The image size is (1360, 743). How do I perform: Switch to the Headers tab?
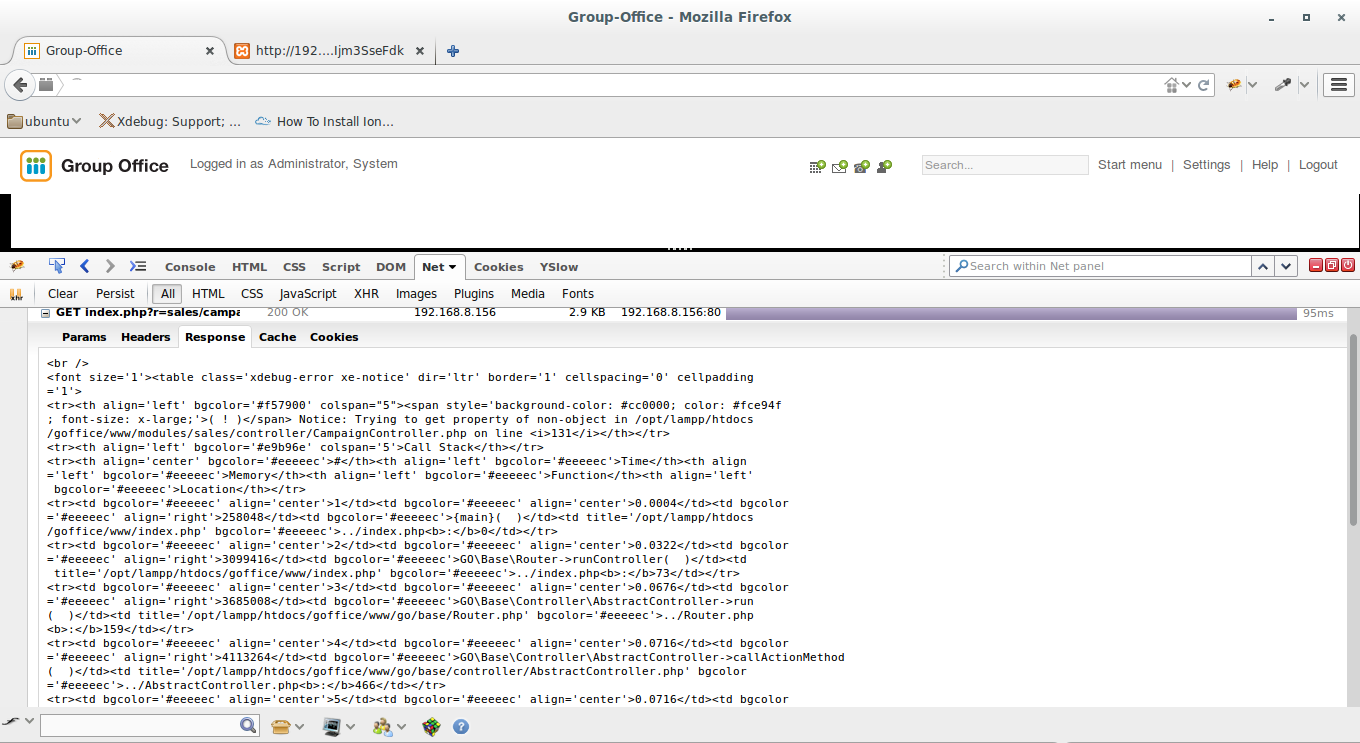pyautogui.click(x=145, y=337)
